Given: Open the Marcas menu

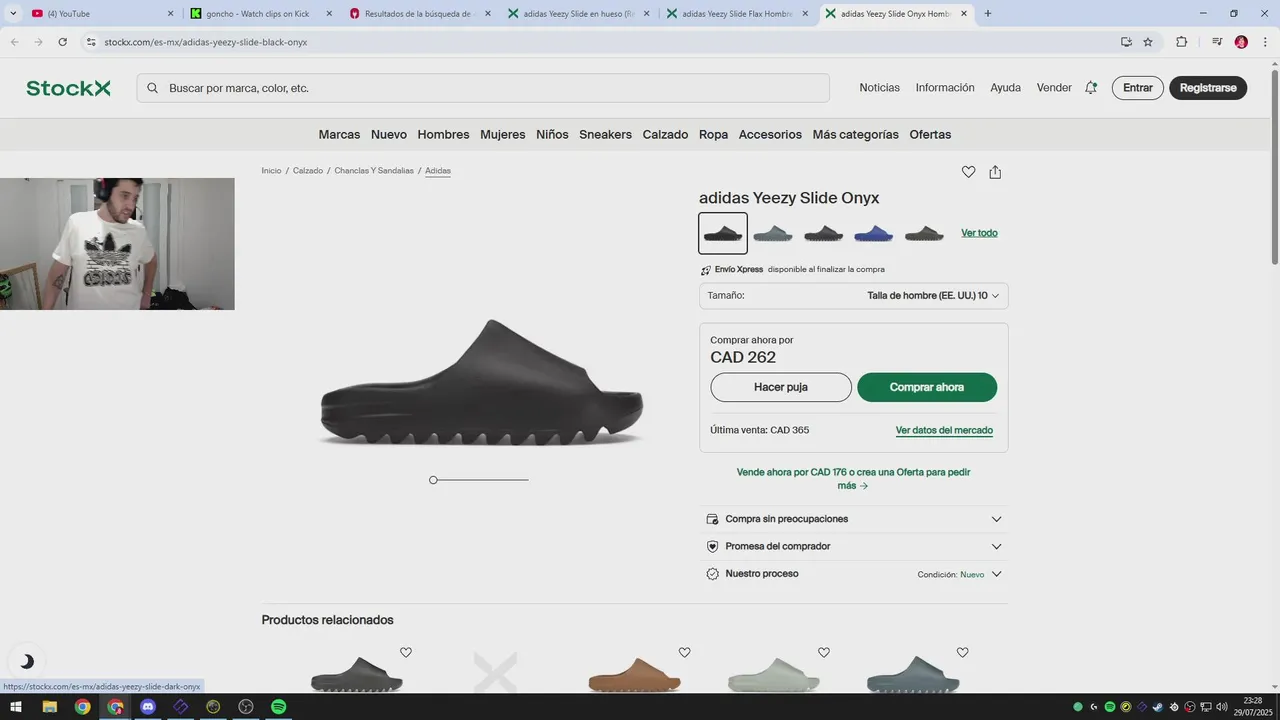Looking at the screenshot, I should [339, 134].
